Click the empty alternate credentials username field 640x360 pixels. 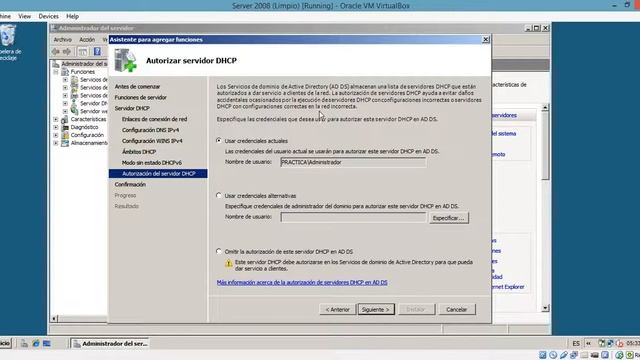(x=353, y=217)
